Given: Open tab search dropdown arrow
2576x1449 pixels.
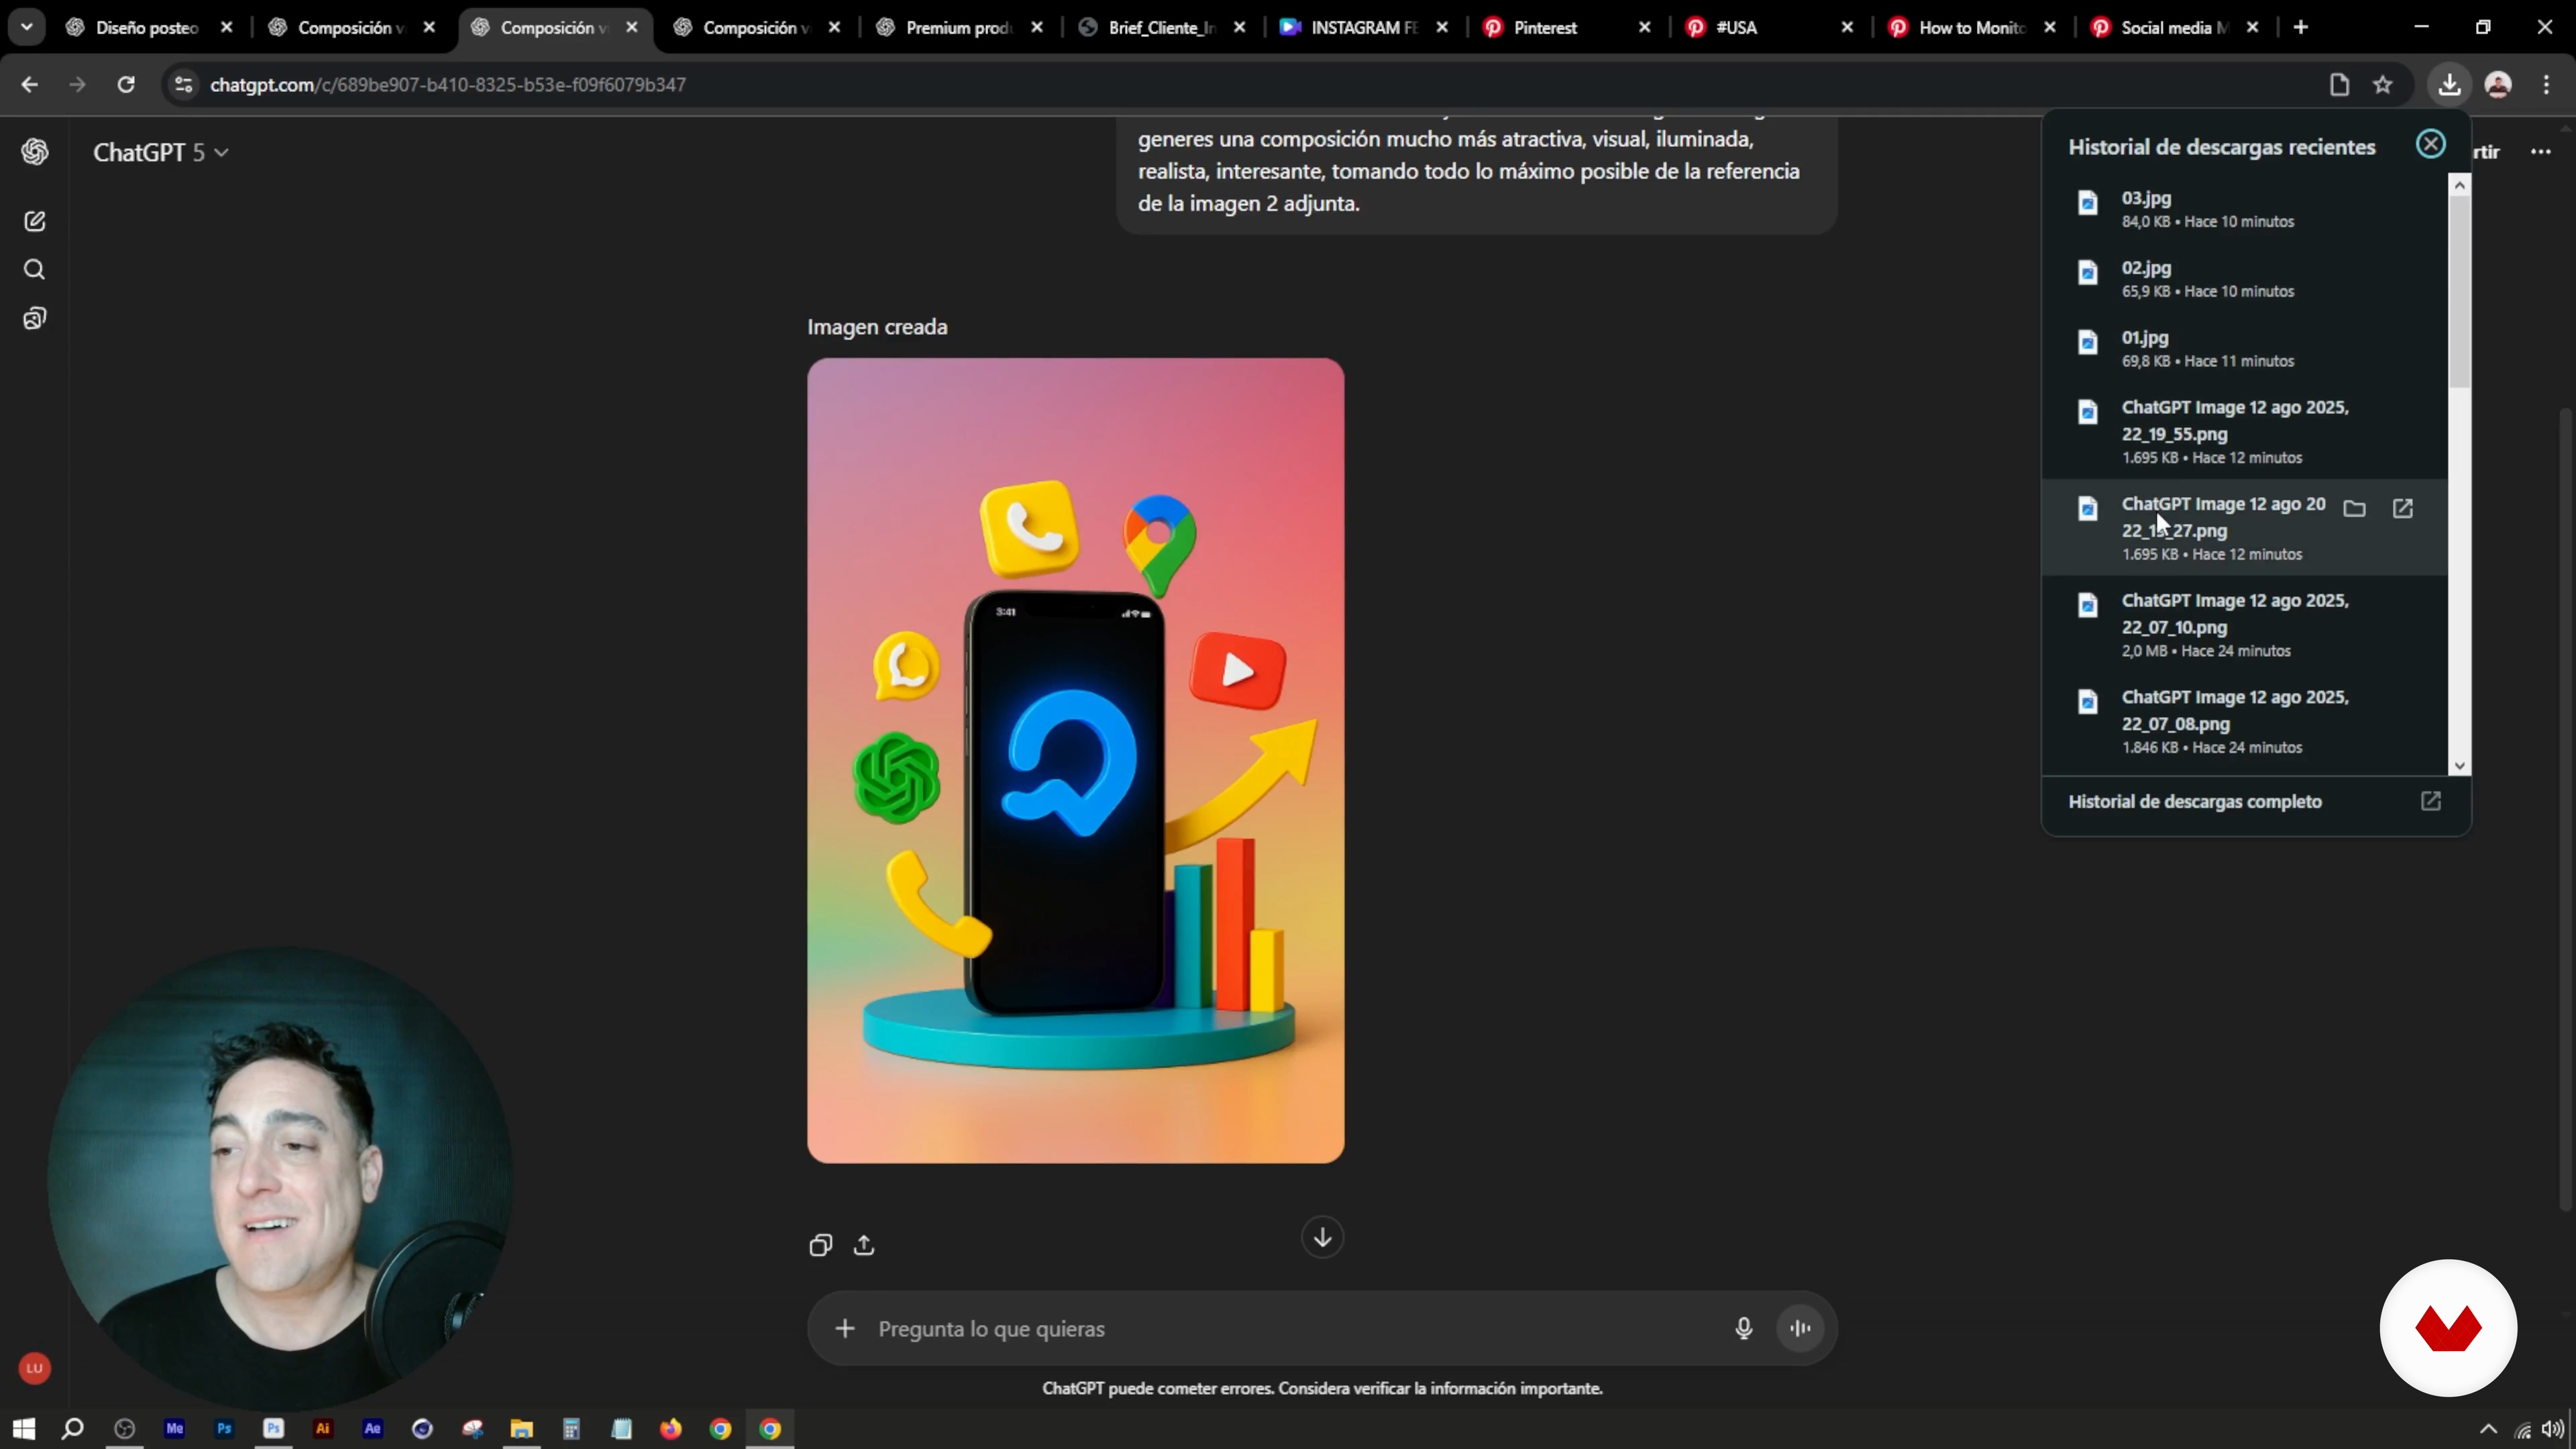Looking at the screenshot, I should coord(27,27).
